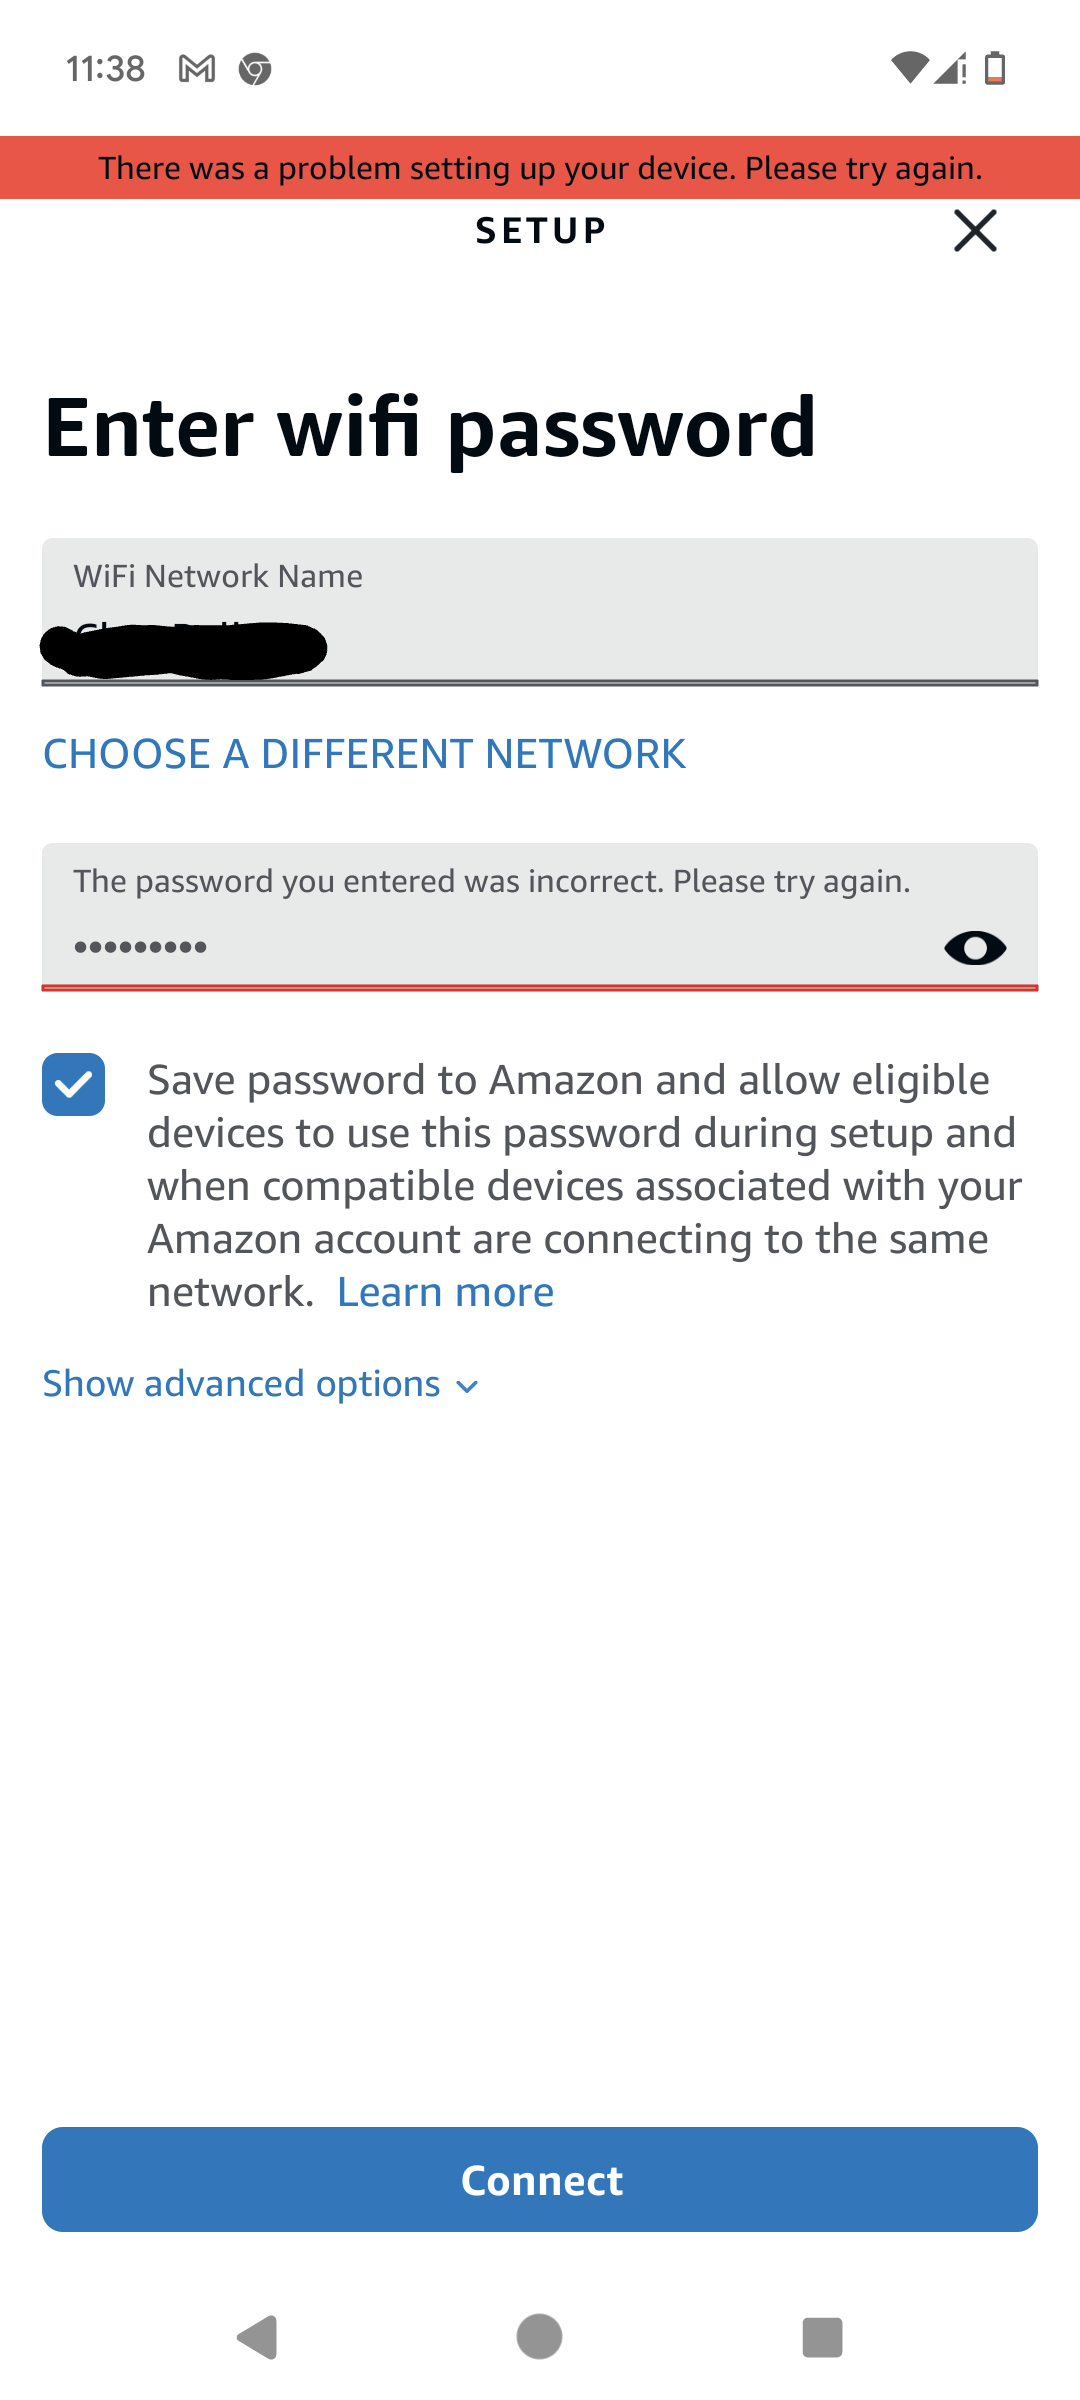Viewport: 1080px width, 2400px height.
Task: Tap the cellular signal status icon
Action: (x=950, y=68)
